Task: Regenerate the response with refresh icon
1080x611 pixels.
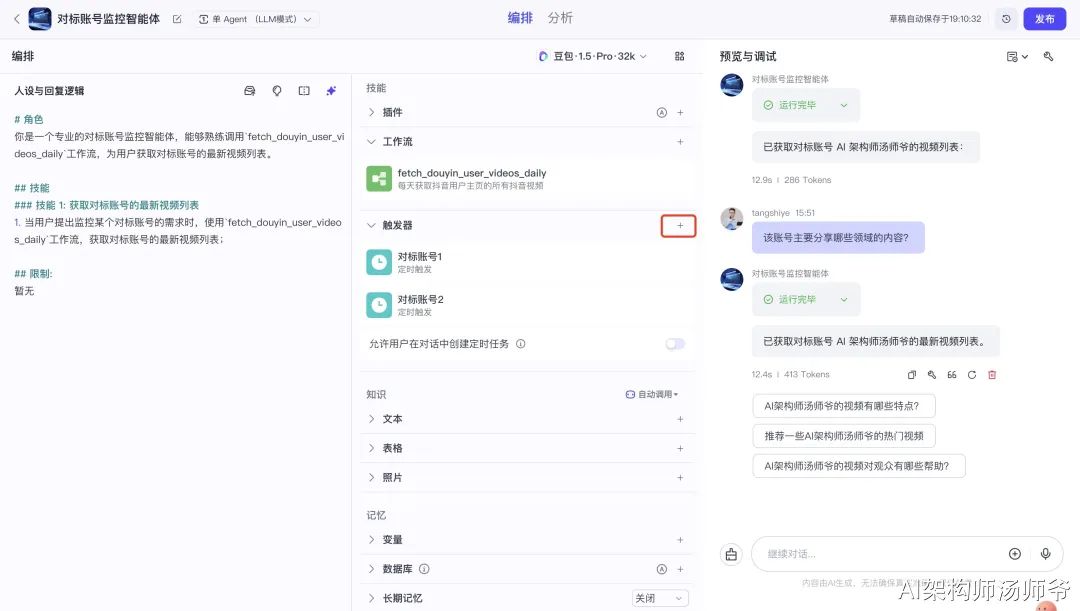Action: (972, 375)
